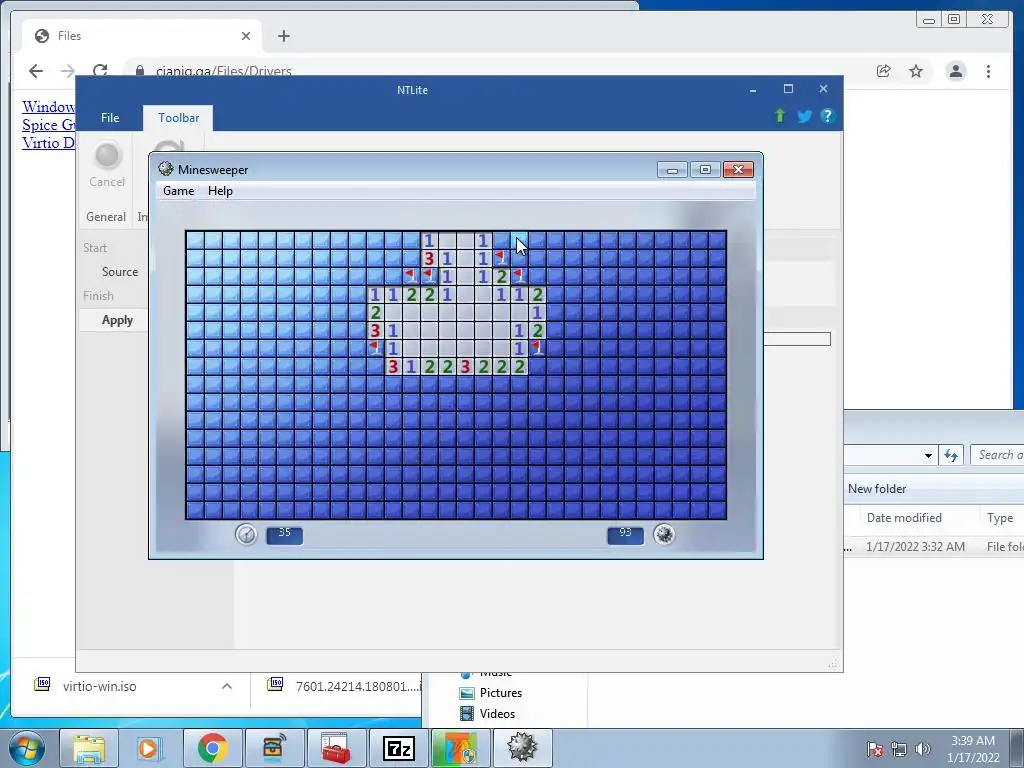Click the Chrome address bar URL

[223, 71]
